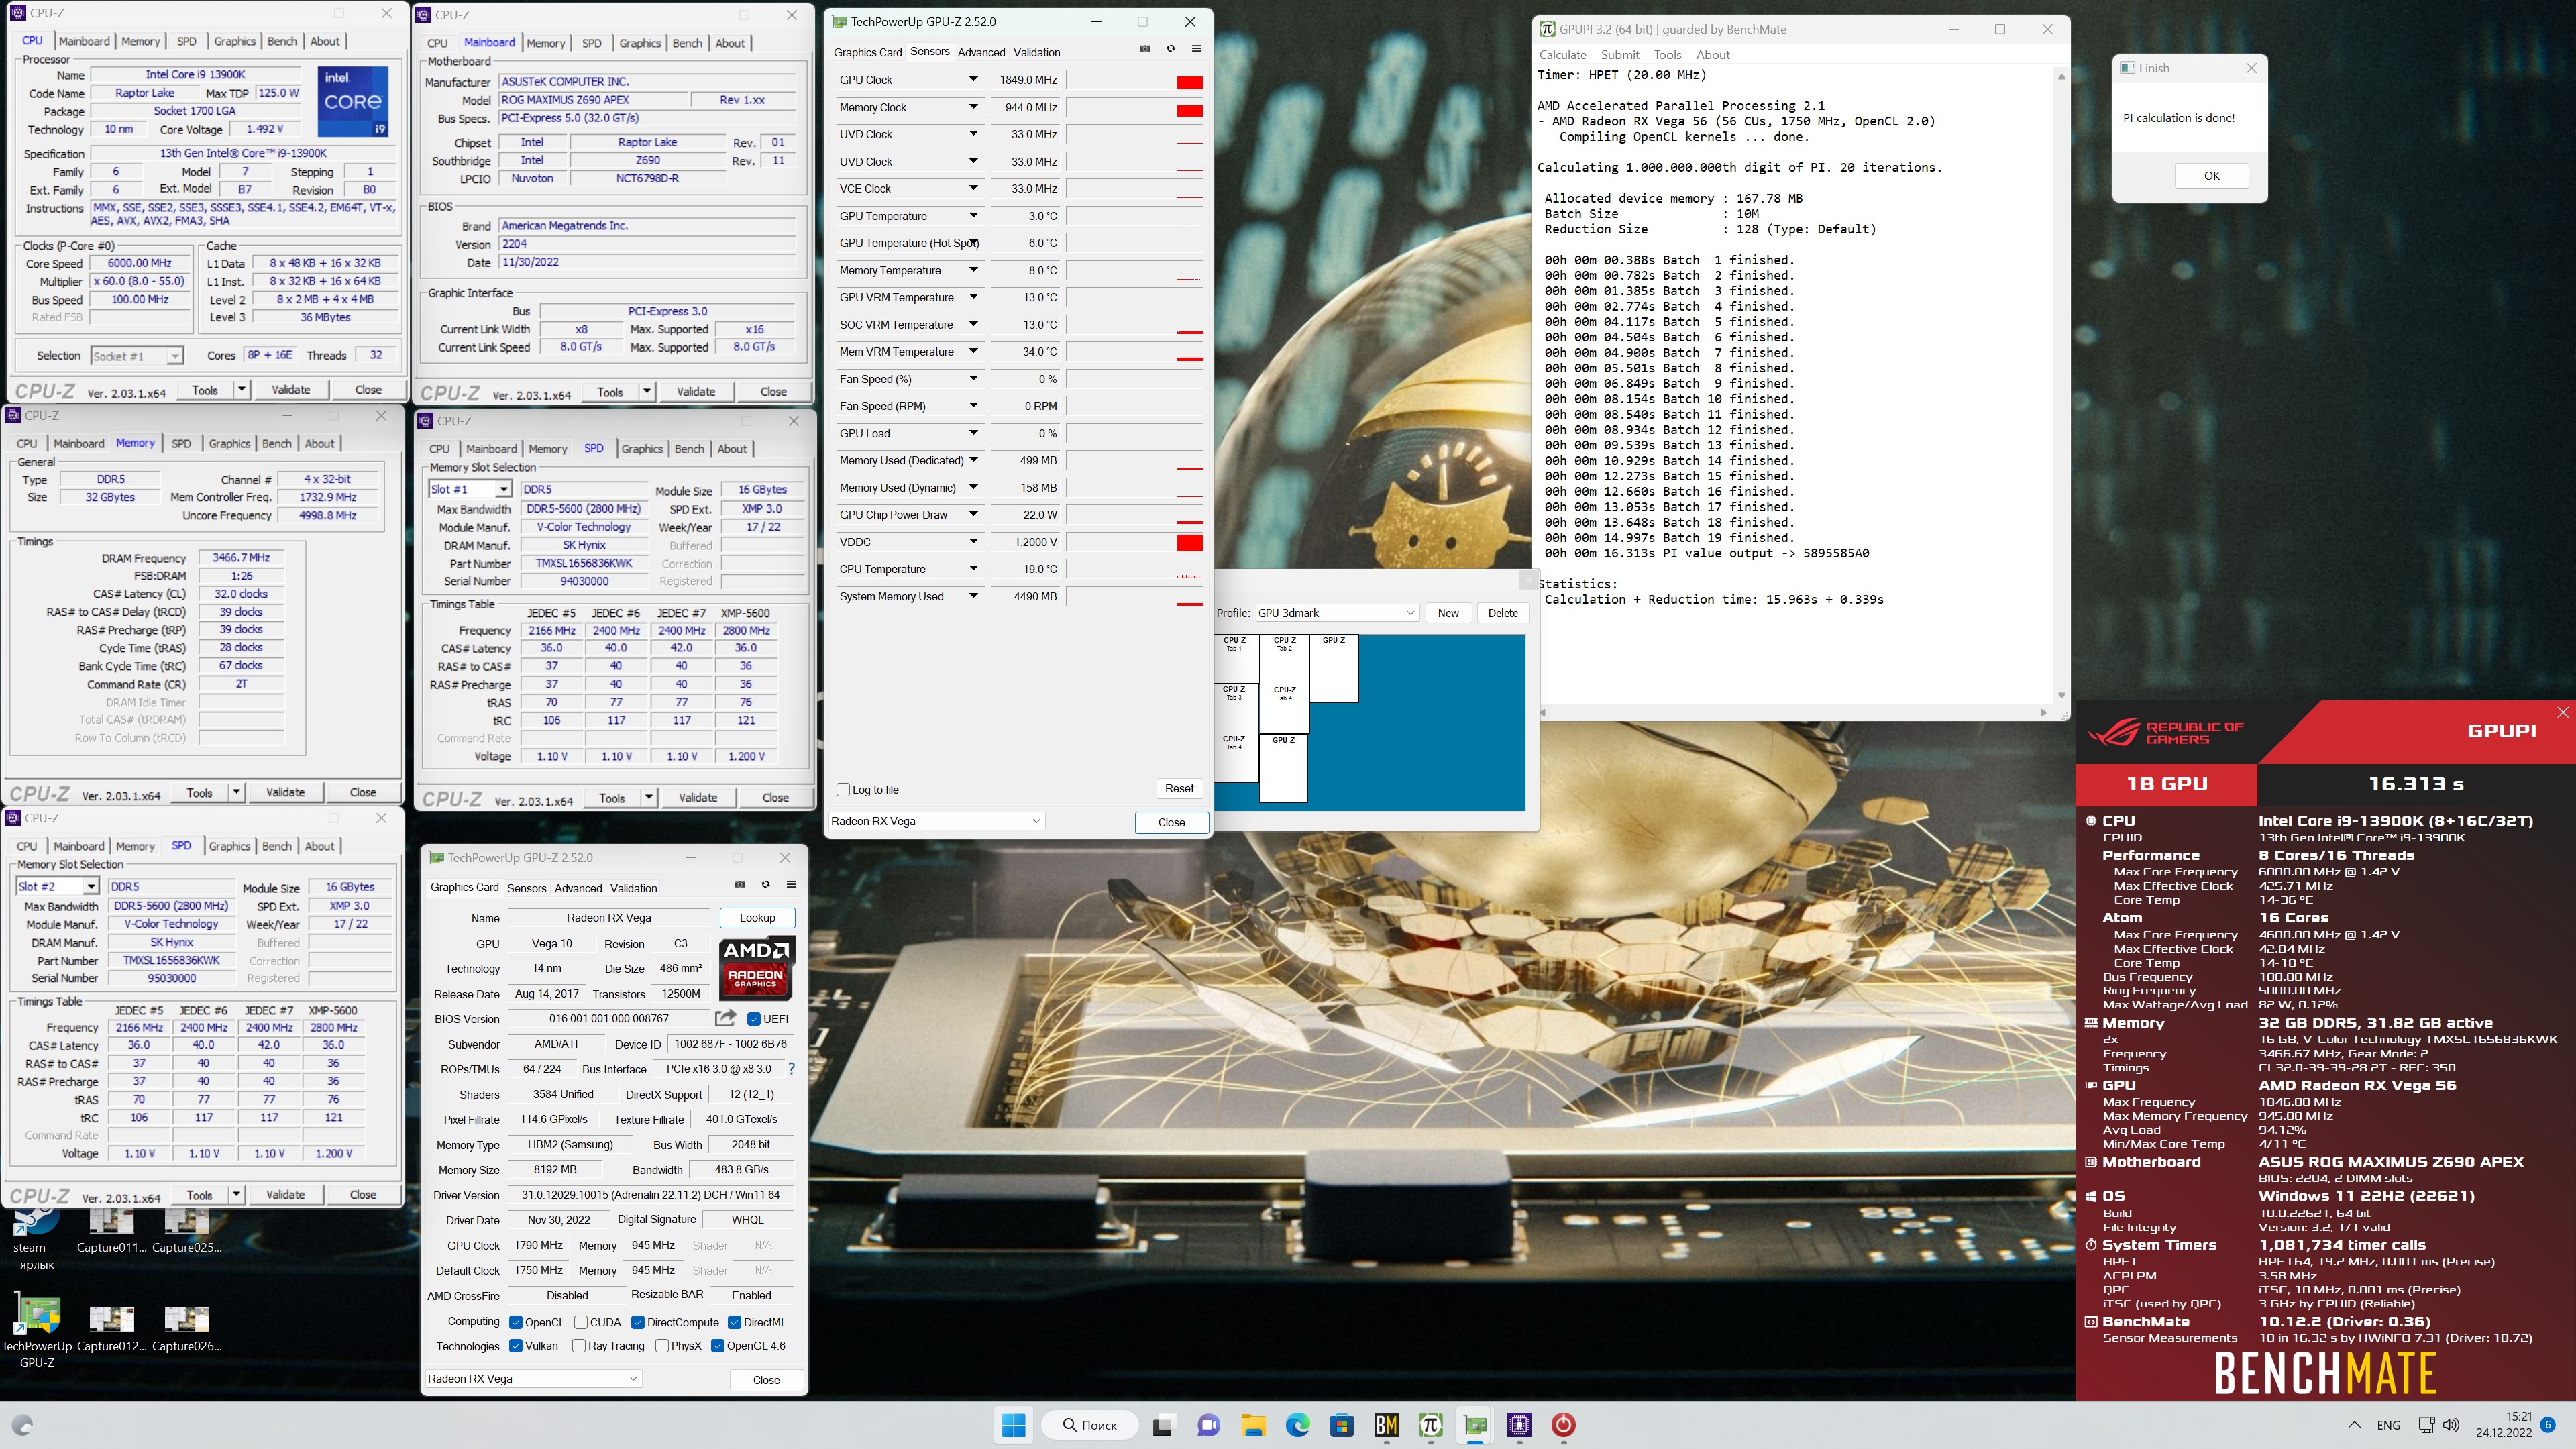Open Tools dropdown arrow in CPU-Z Mainboard window
Image resolution: width=2576 pixels, height=1449 pixels.
647,392
